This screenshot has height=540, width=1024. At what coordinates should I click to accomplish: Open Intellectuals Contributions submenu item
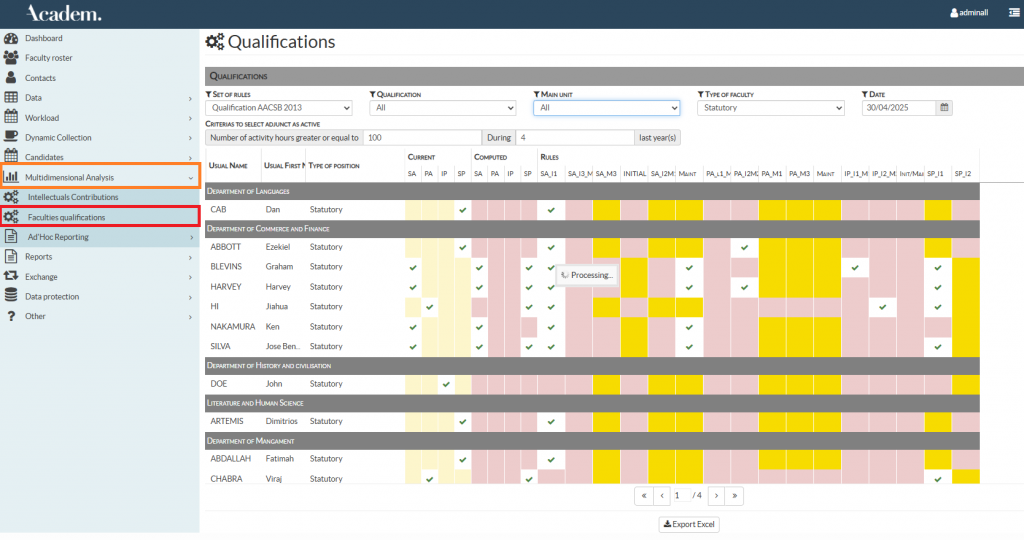pyautogui.click(x=73, y=197)
